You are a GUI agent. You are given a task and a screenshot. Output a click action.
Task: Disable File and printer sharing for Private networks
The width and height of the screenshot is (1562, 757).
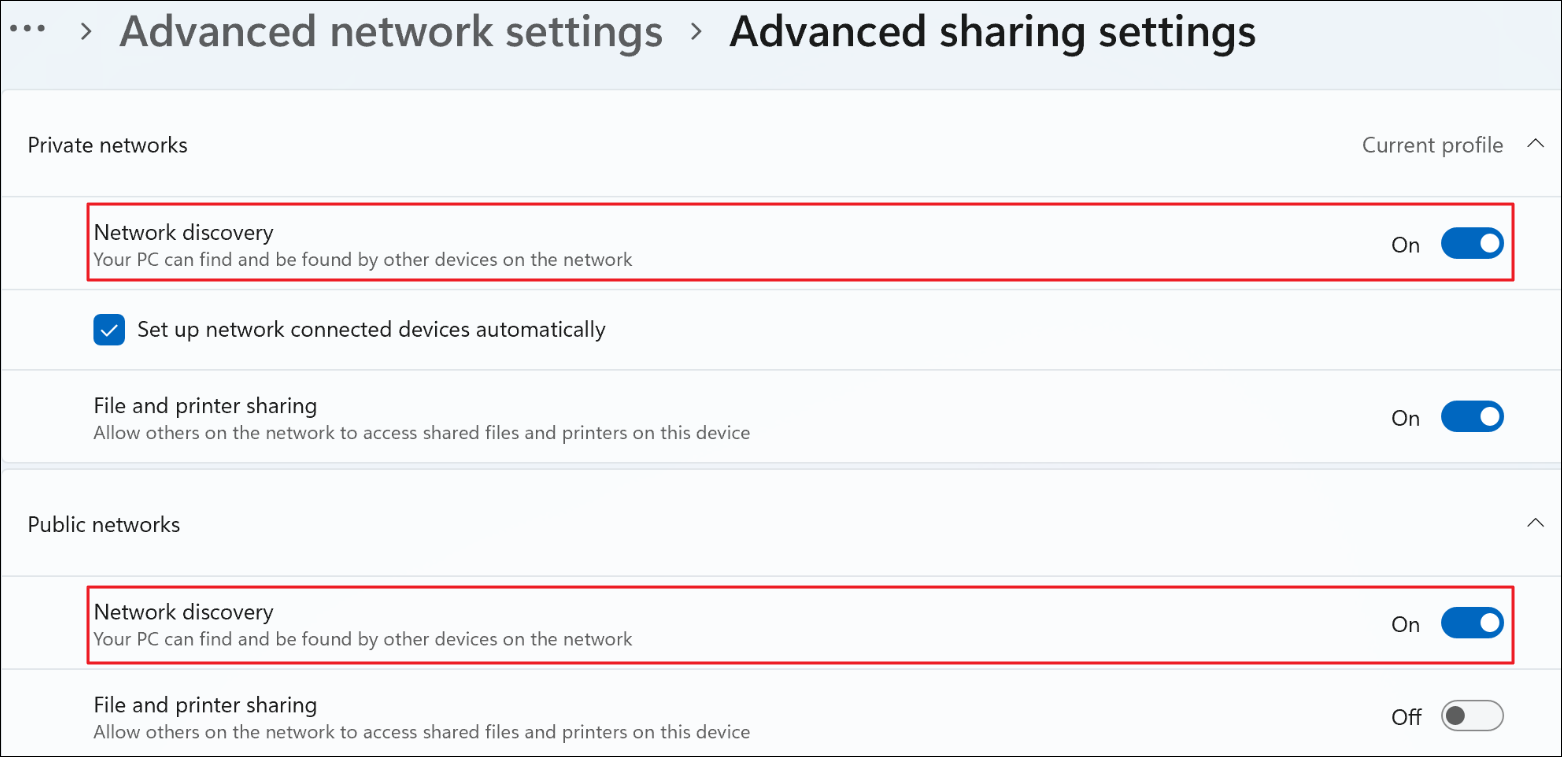coord(1472,417)
